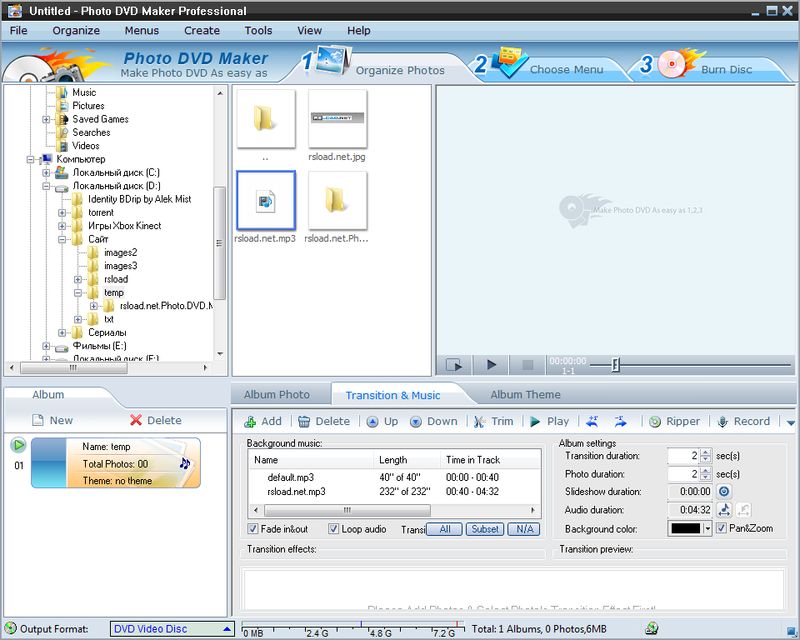
Task: Open the File menu
Action: 18,31
